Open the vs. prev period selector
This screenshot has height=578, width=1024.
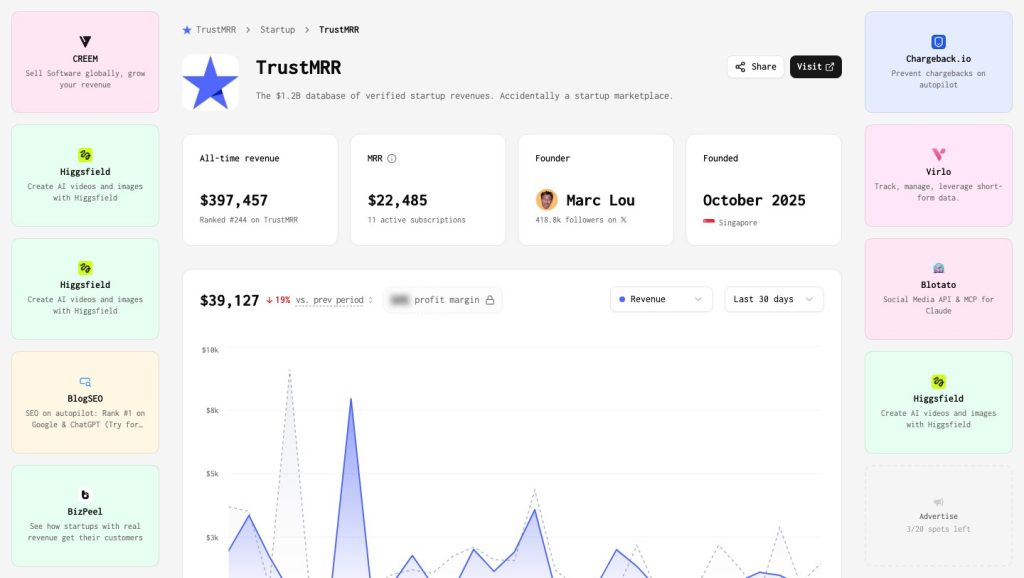point(334,300)
